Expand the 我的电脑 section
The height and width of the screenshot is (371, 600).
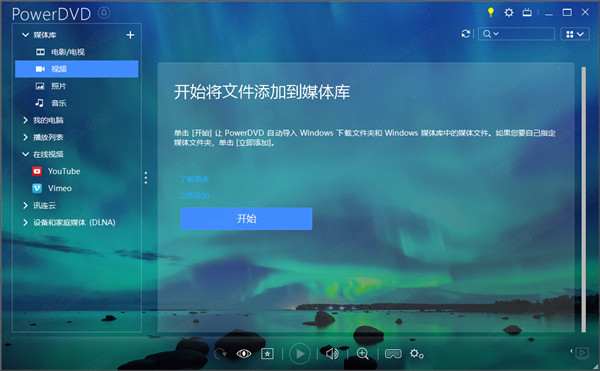tap(25, 120)
